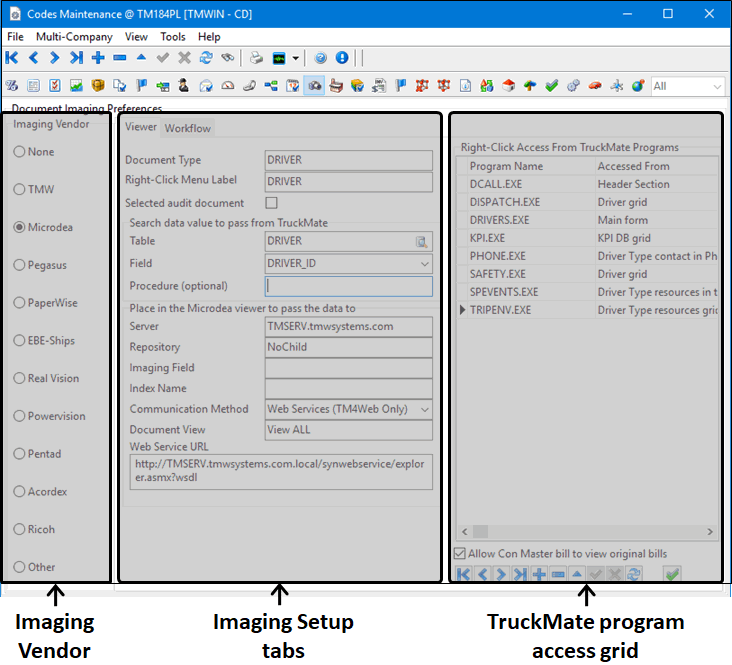This screenshot has height=665, width=732.
Task: Open the Communication Method dropdown
Action: [424, 409]
